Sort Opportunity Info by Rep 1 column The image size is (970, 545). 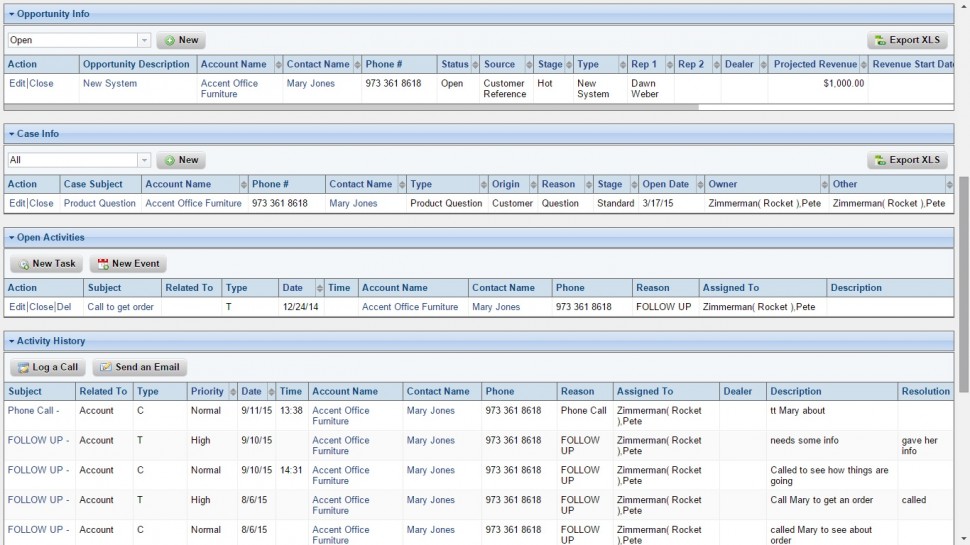pos(669,64)
